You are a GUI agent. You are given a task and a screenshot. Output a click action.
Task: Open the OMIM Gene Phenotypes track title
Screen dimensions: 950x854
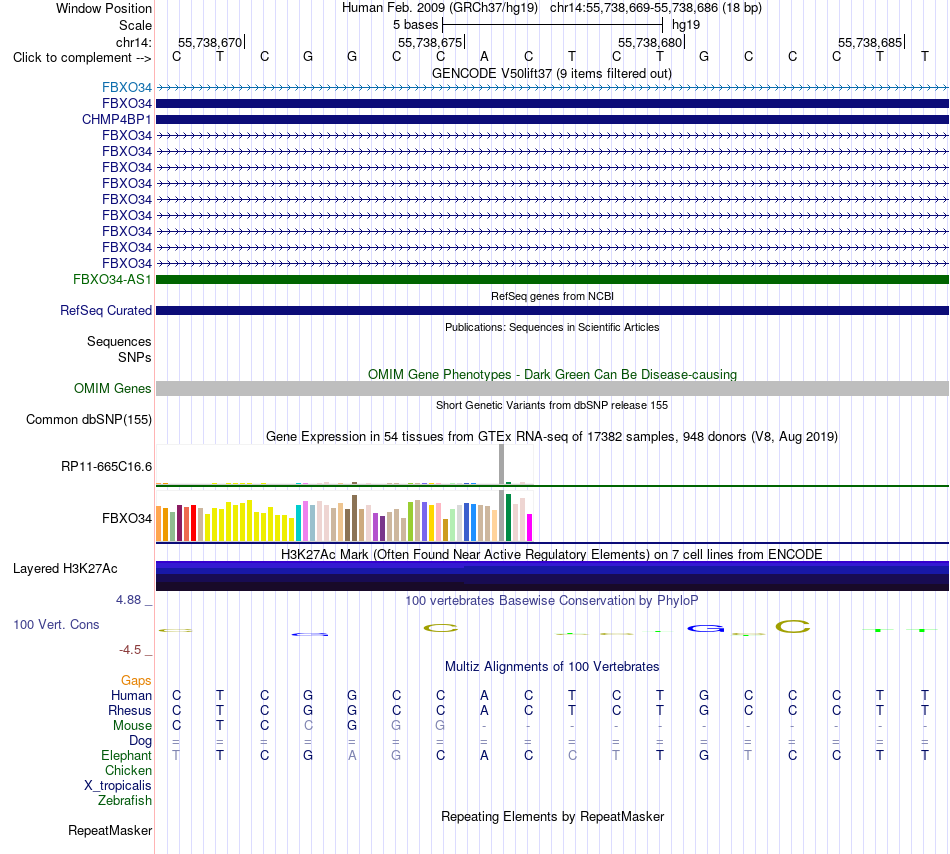point(552,374)
